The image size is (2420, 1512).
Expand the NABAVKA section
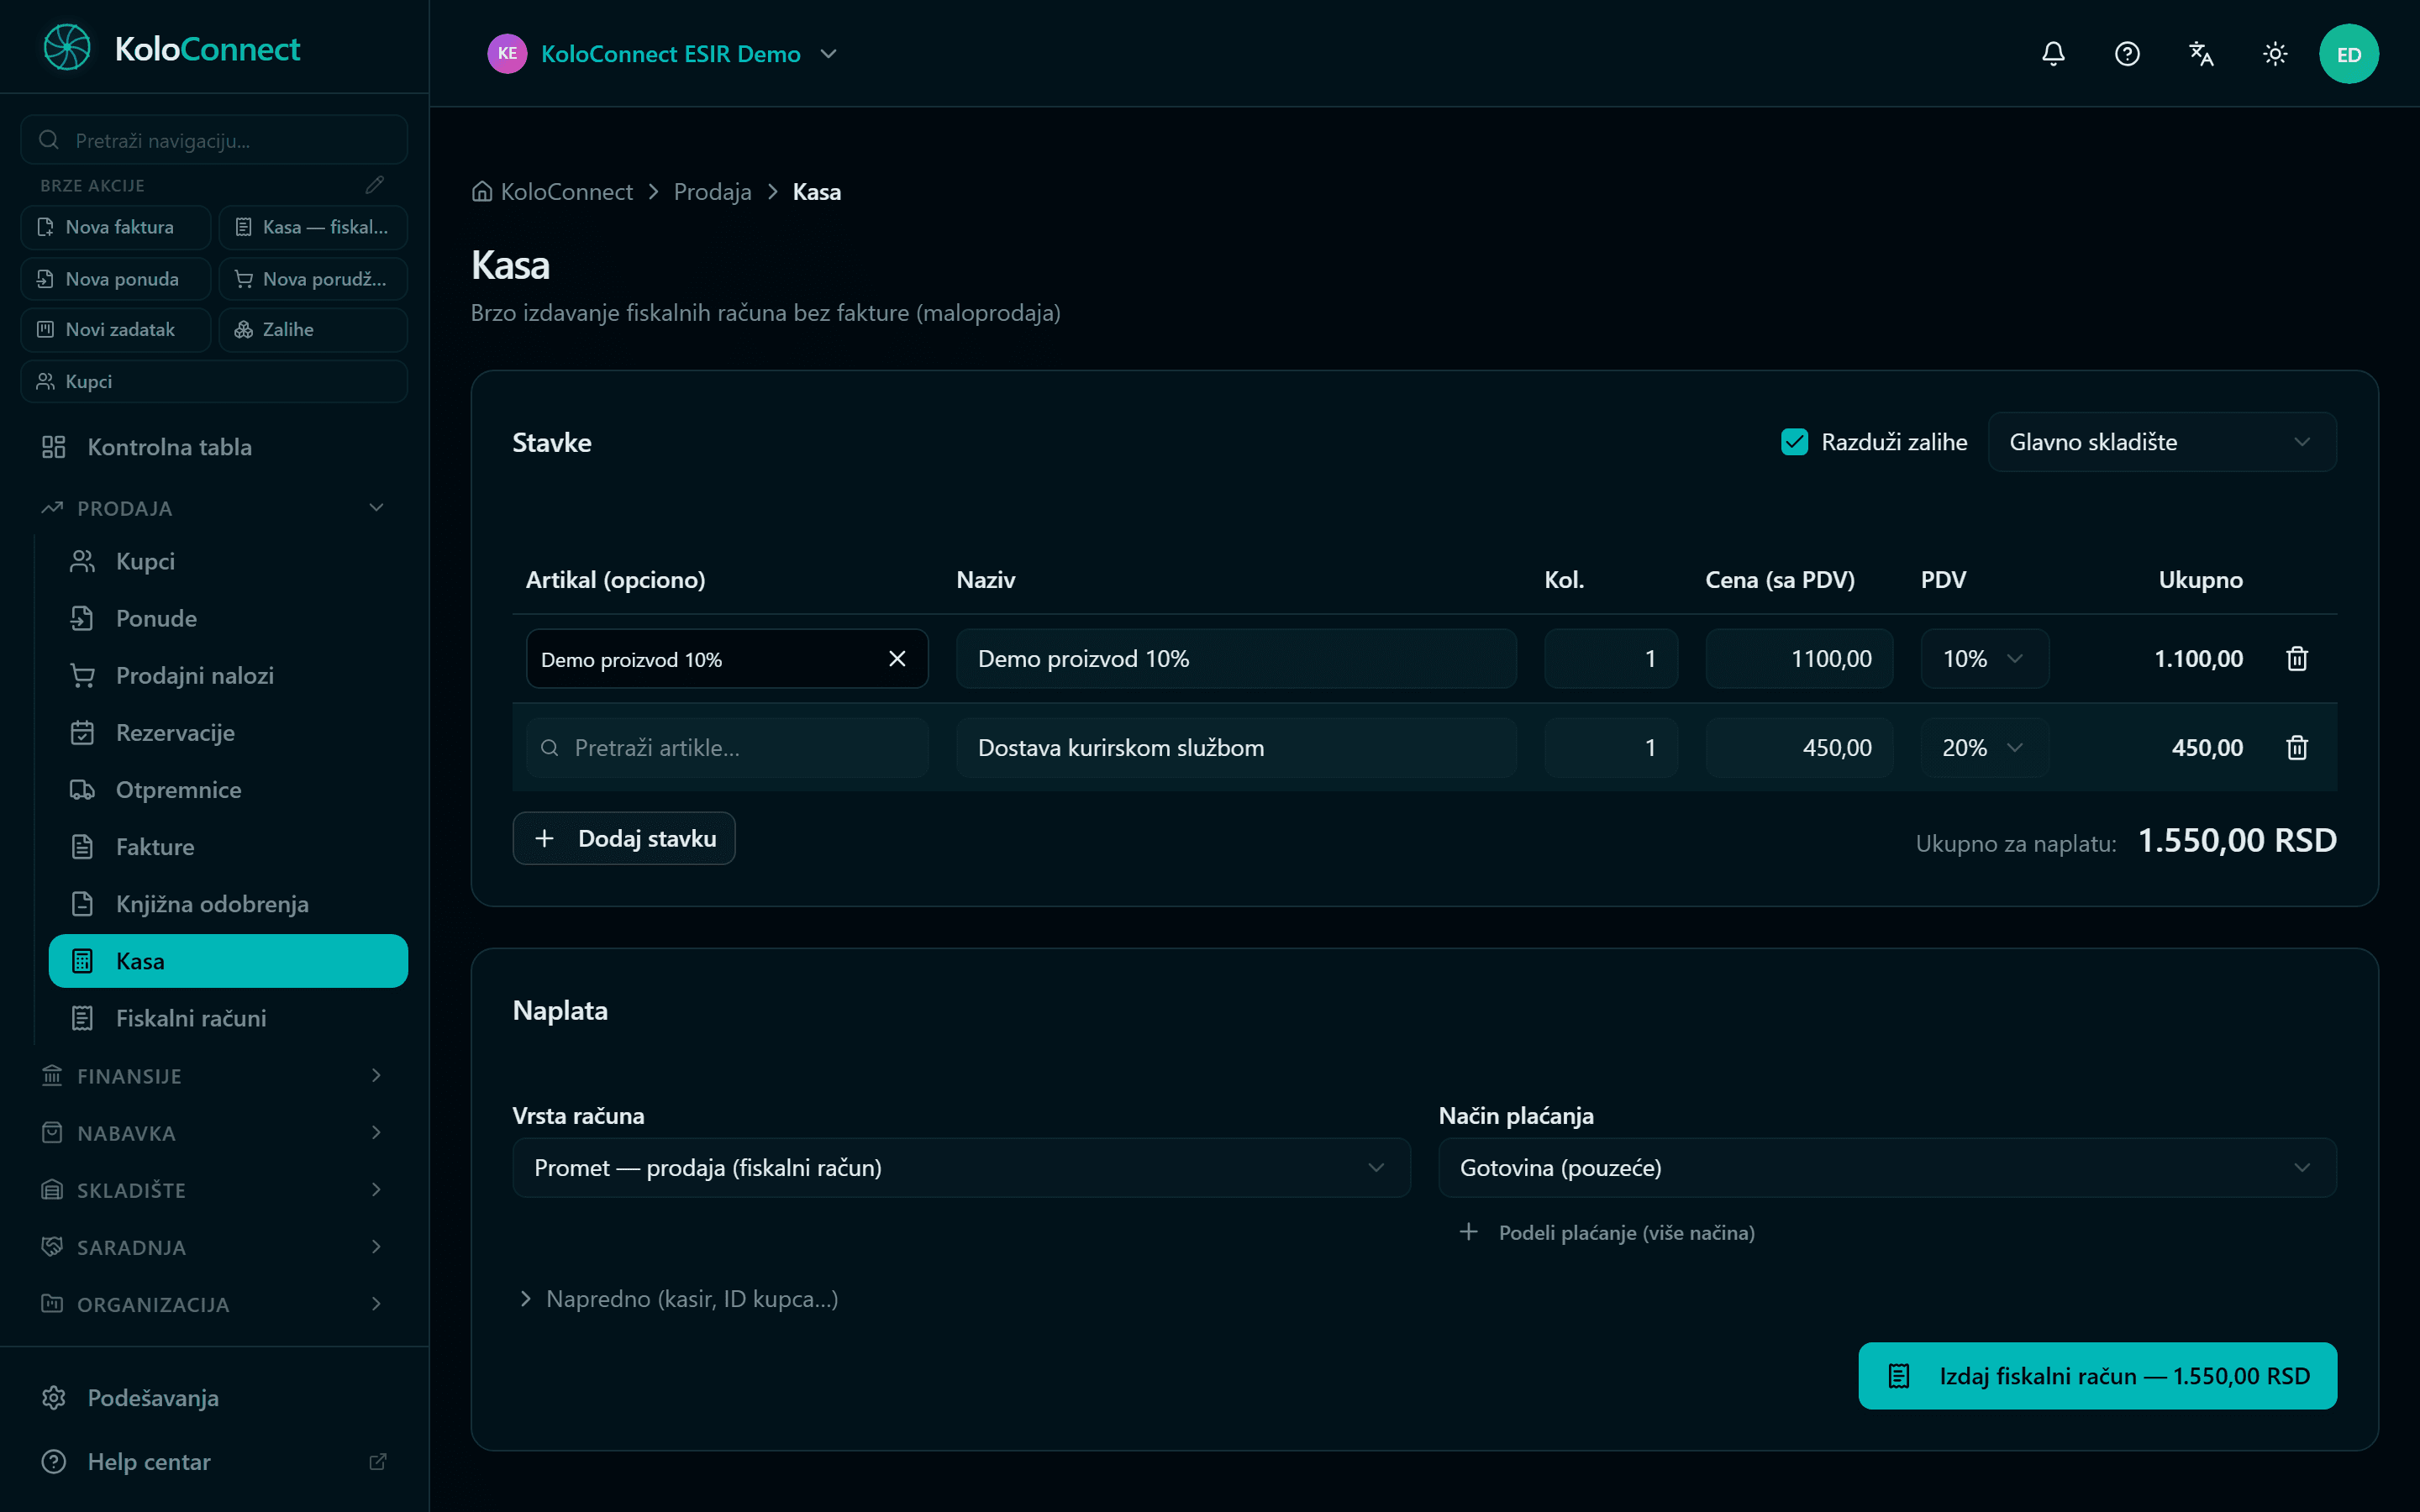click(x=214, y=1133)
